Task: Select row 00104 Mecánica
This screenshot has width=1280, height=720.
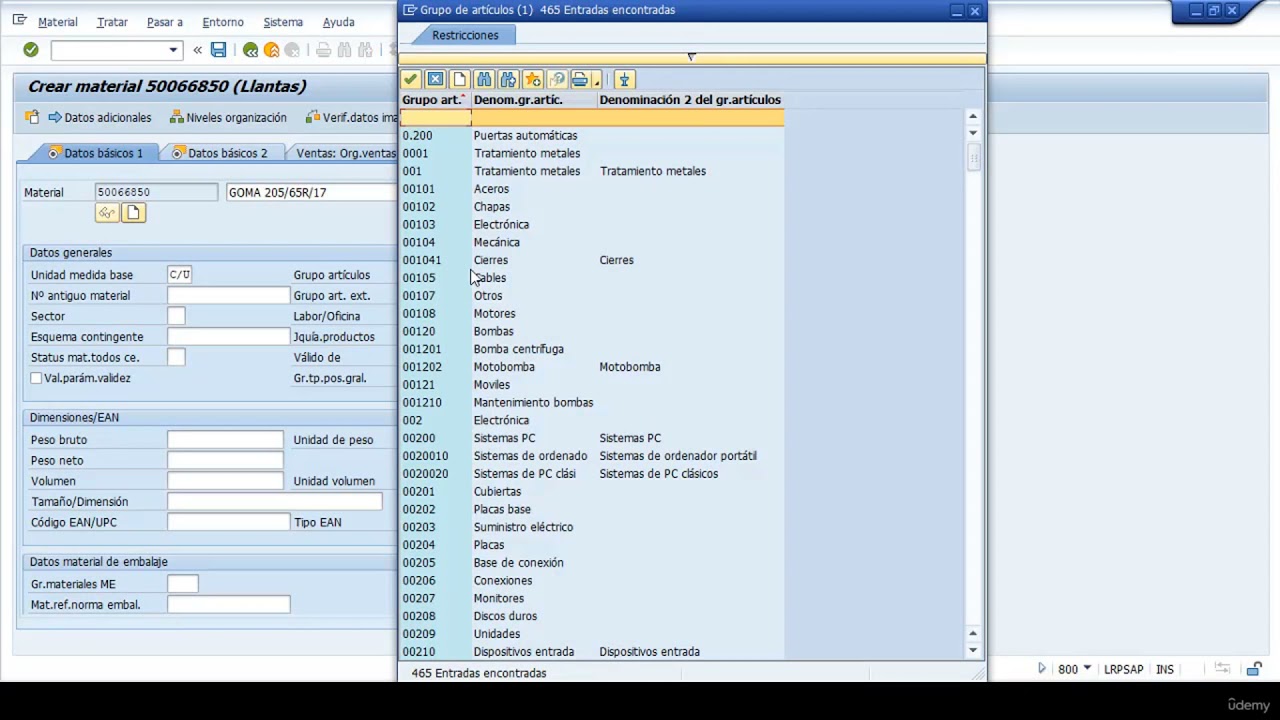Action: [x=592, y=242]
